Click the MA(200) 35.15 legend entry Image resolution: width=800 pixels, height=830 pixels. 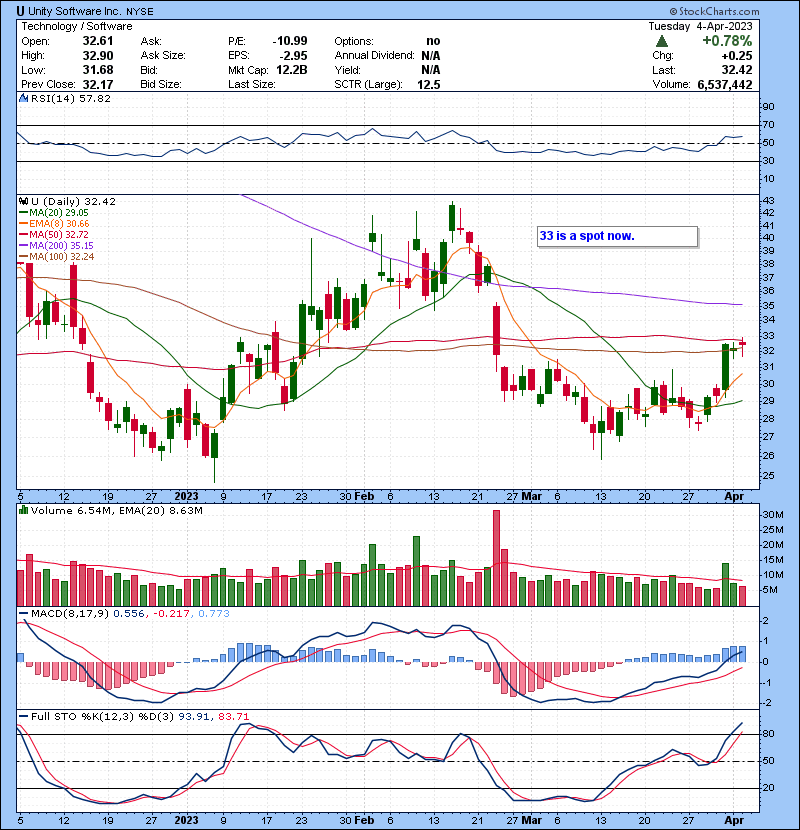(61, 246)
